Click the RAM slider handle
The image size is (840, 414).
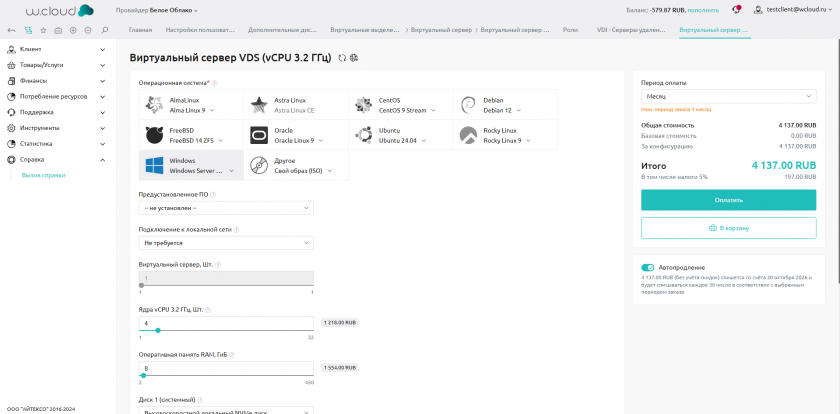click(143, 375)
